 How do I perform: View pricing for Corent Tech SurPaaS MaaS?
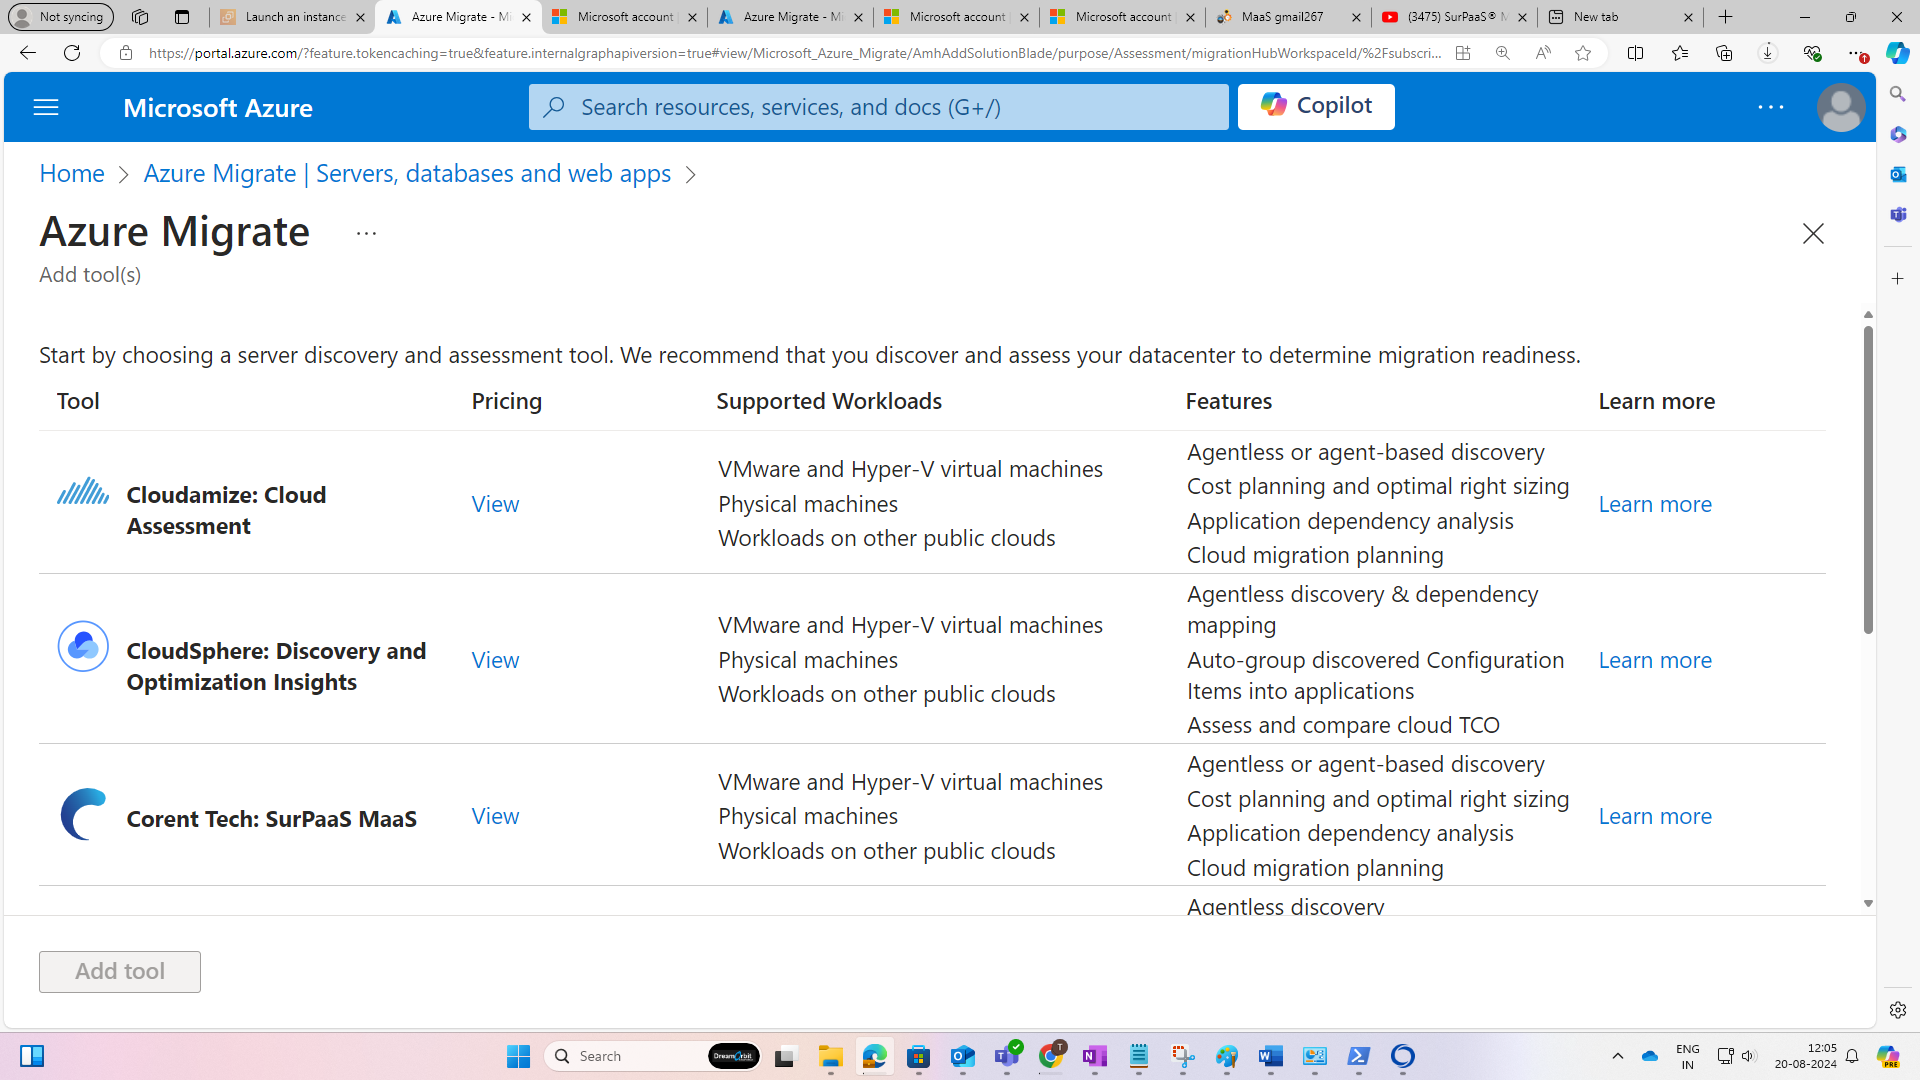pyautogui.click(x=496, y=815)
